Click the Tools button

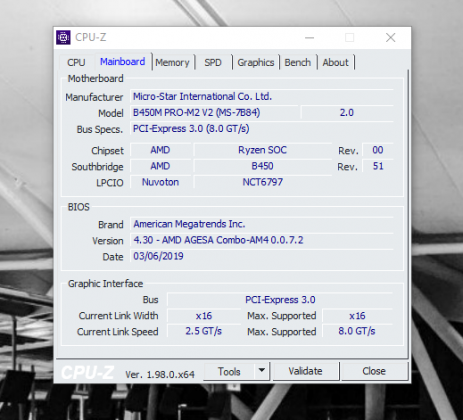[x=229, y=371]
